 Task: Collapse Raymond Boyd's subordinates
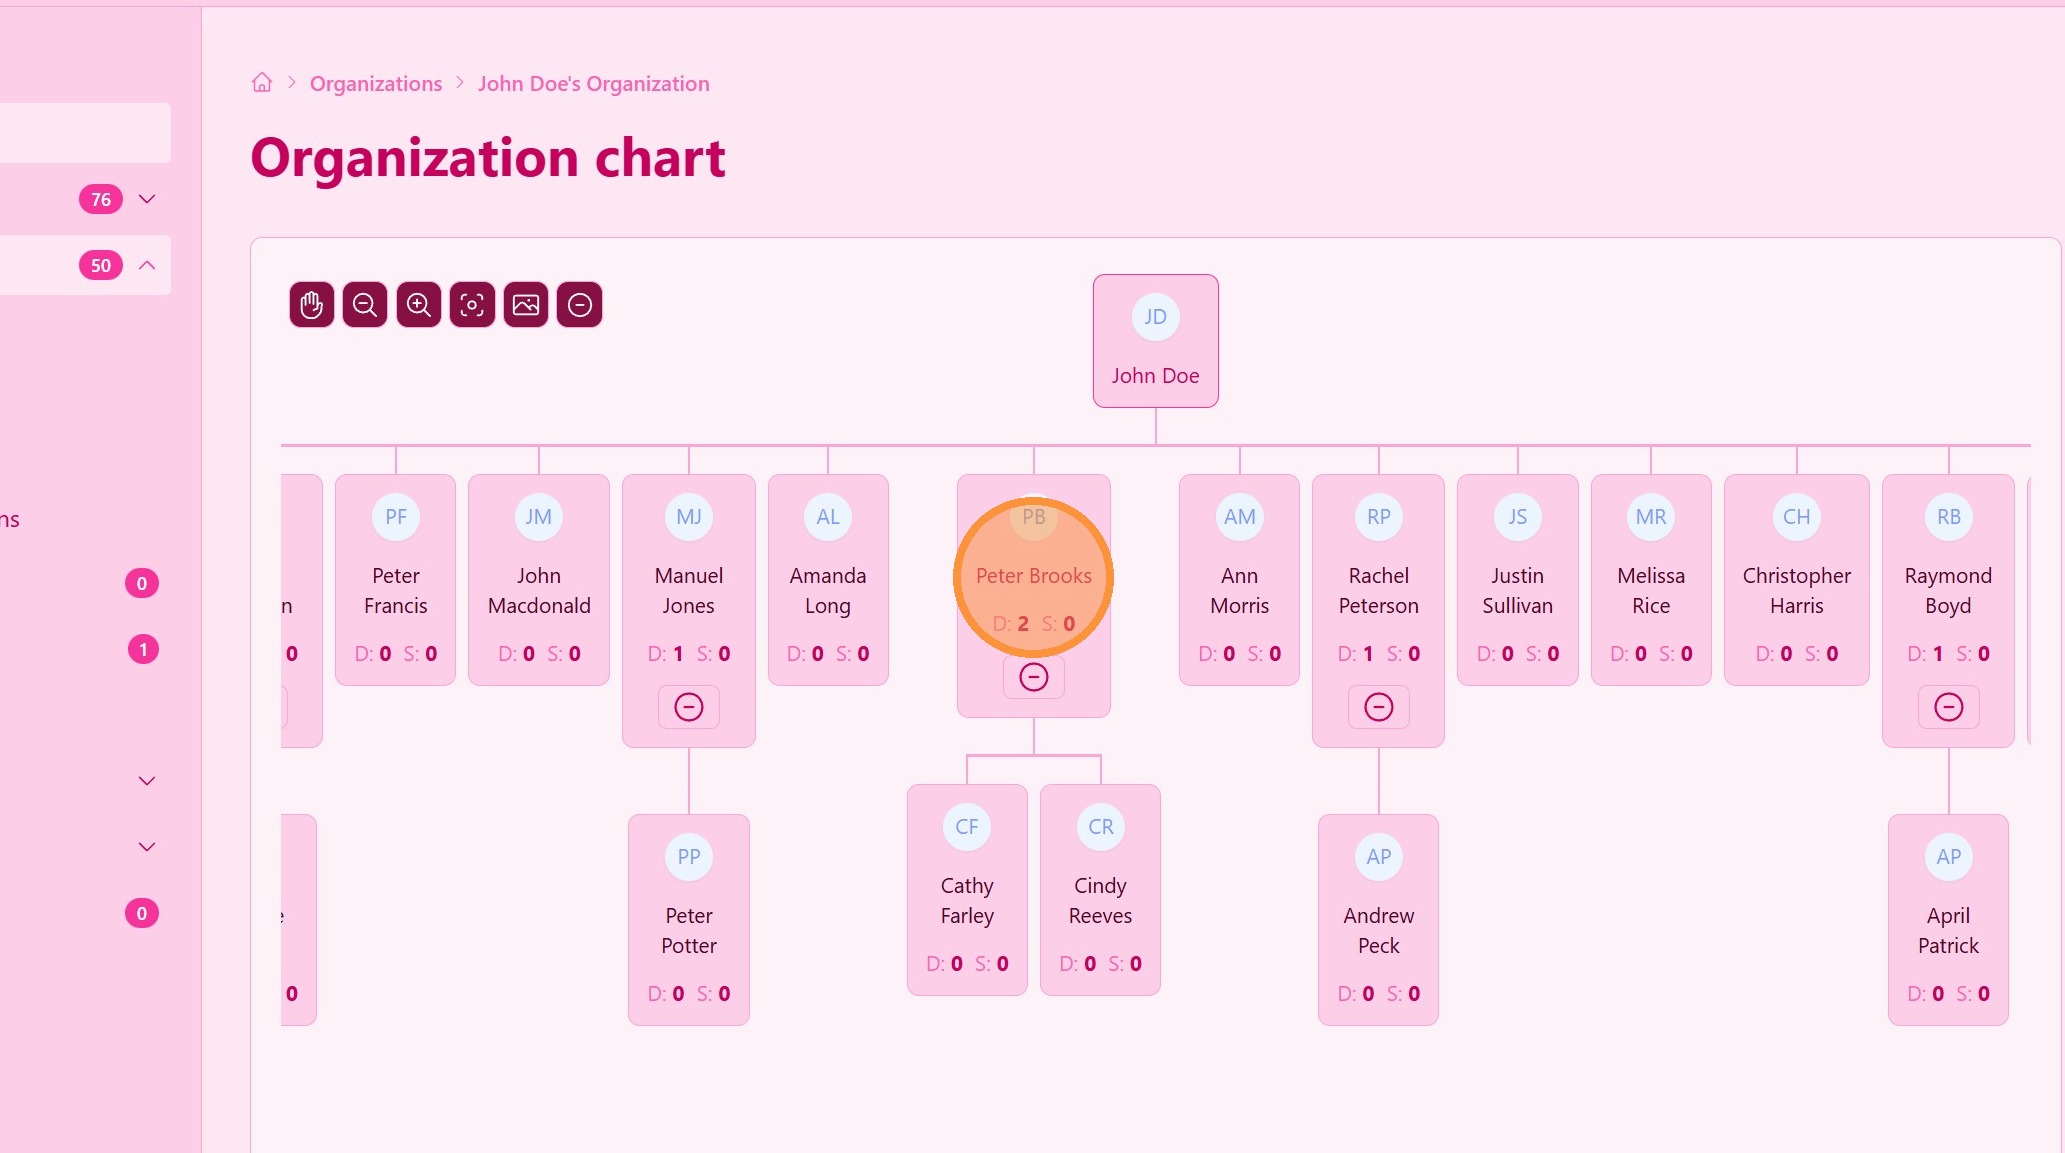pyautogui.click(x=1948, y=707)
